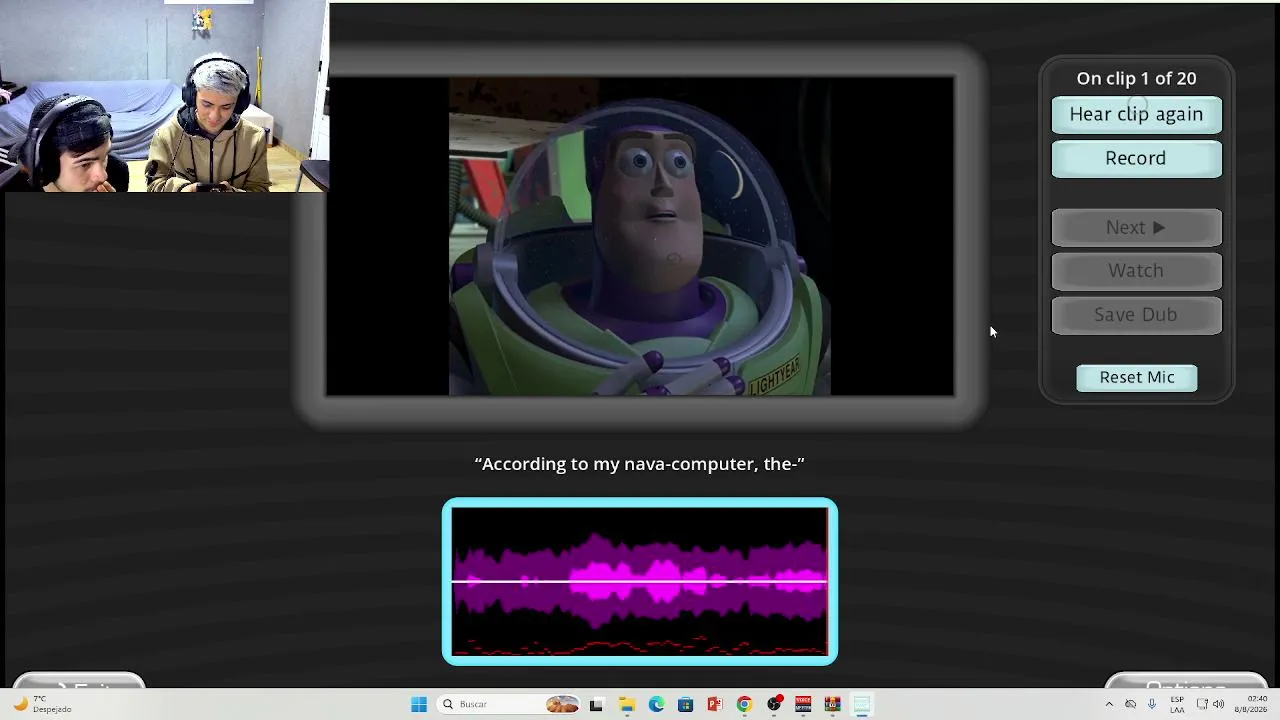Start recording with the Record button
The image size is (1280, 720).
coord(1136,158)
